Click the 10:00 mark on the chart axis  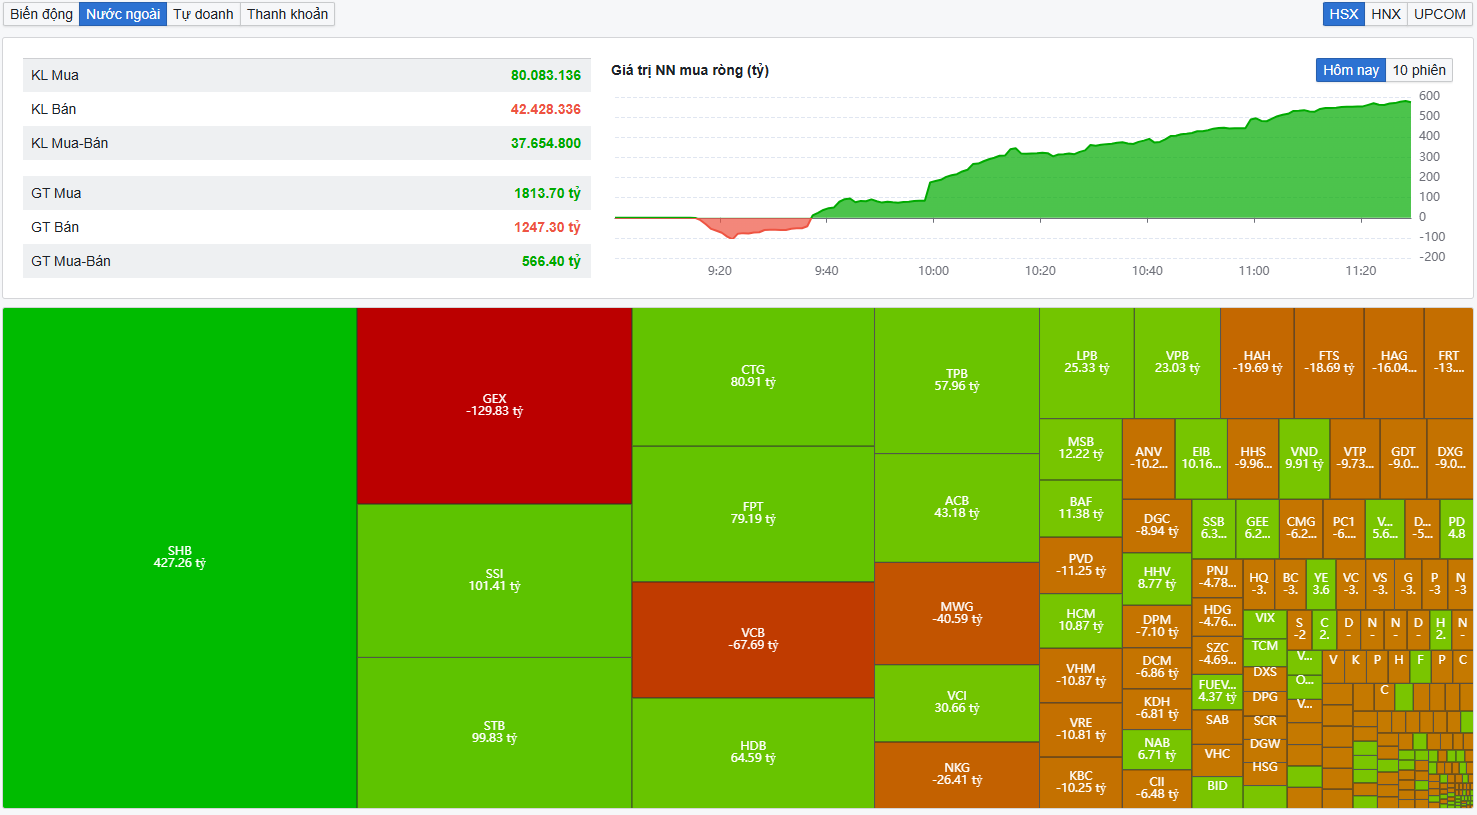pos(933,271)
